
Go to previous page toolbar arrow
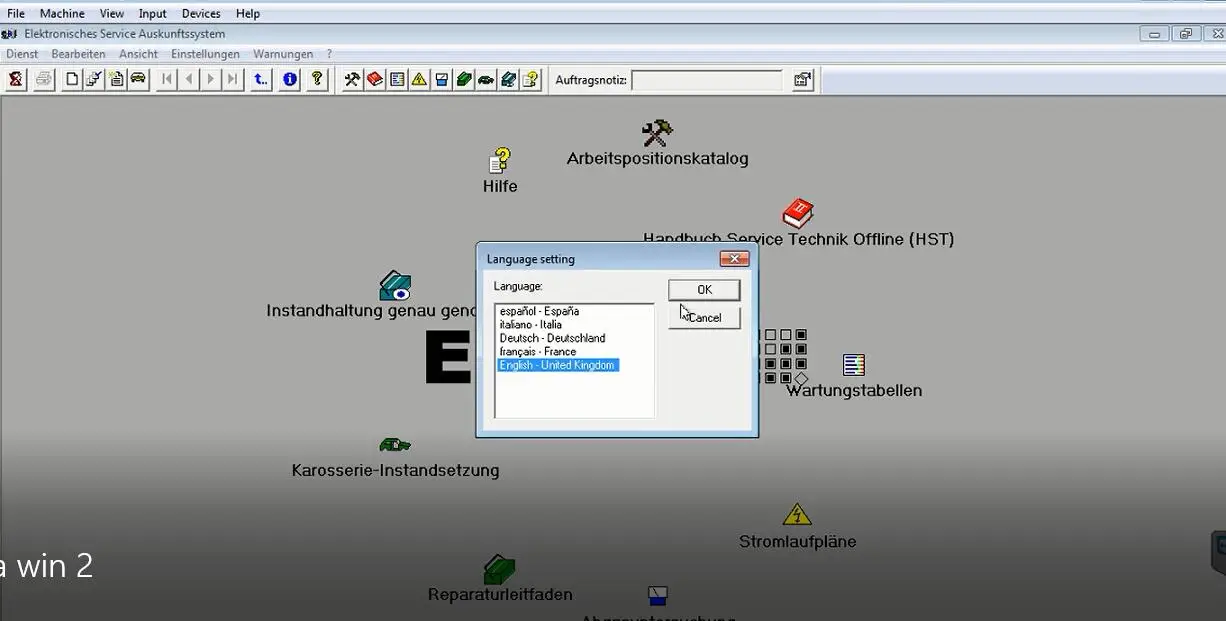click(x=189, y=79)
